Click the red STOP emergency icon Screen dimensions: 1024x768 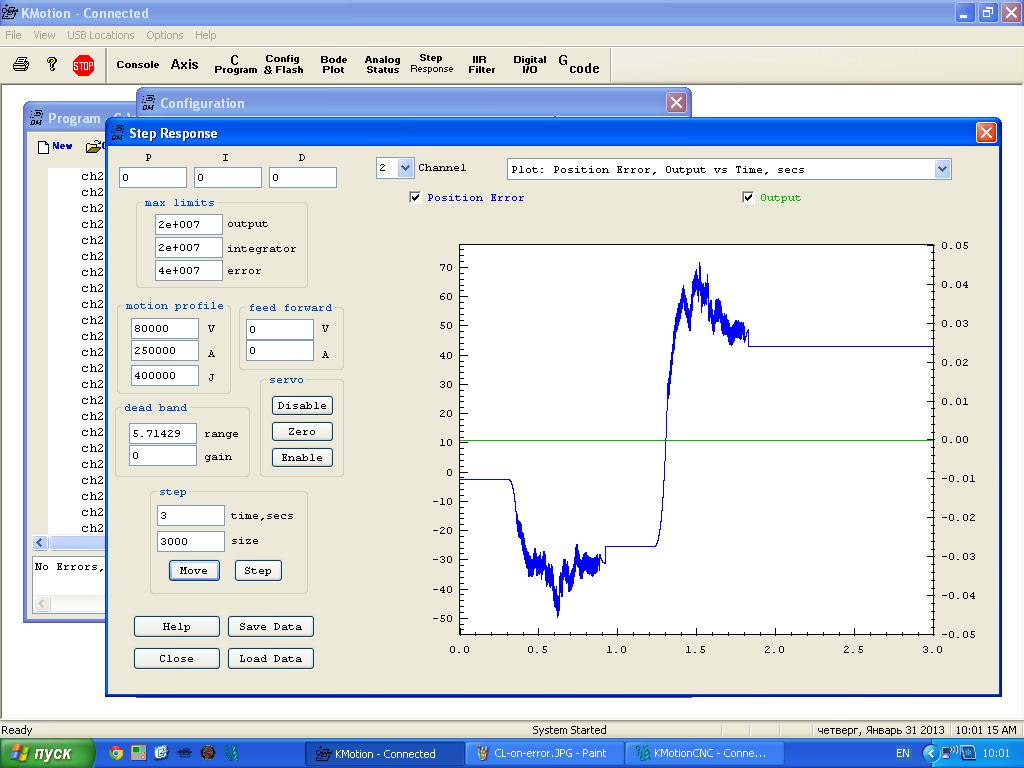tap(83, 65)
